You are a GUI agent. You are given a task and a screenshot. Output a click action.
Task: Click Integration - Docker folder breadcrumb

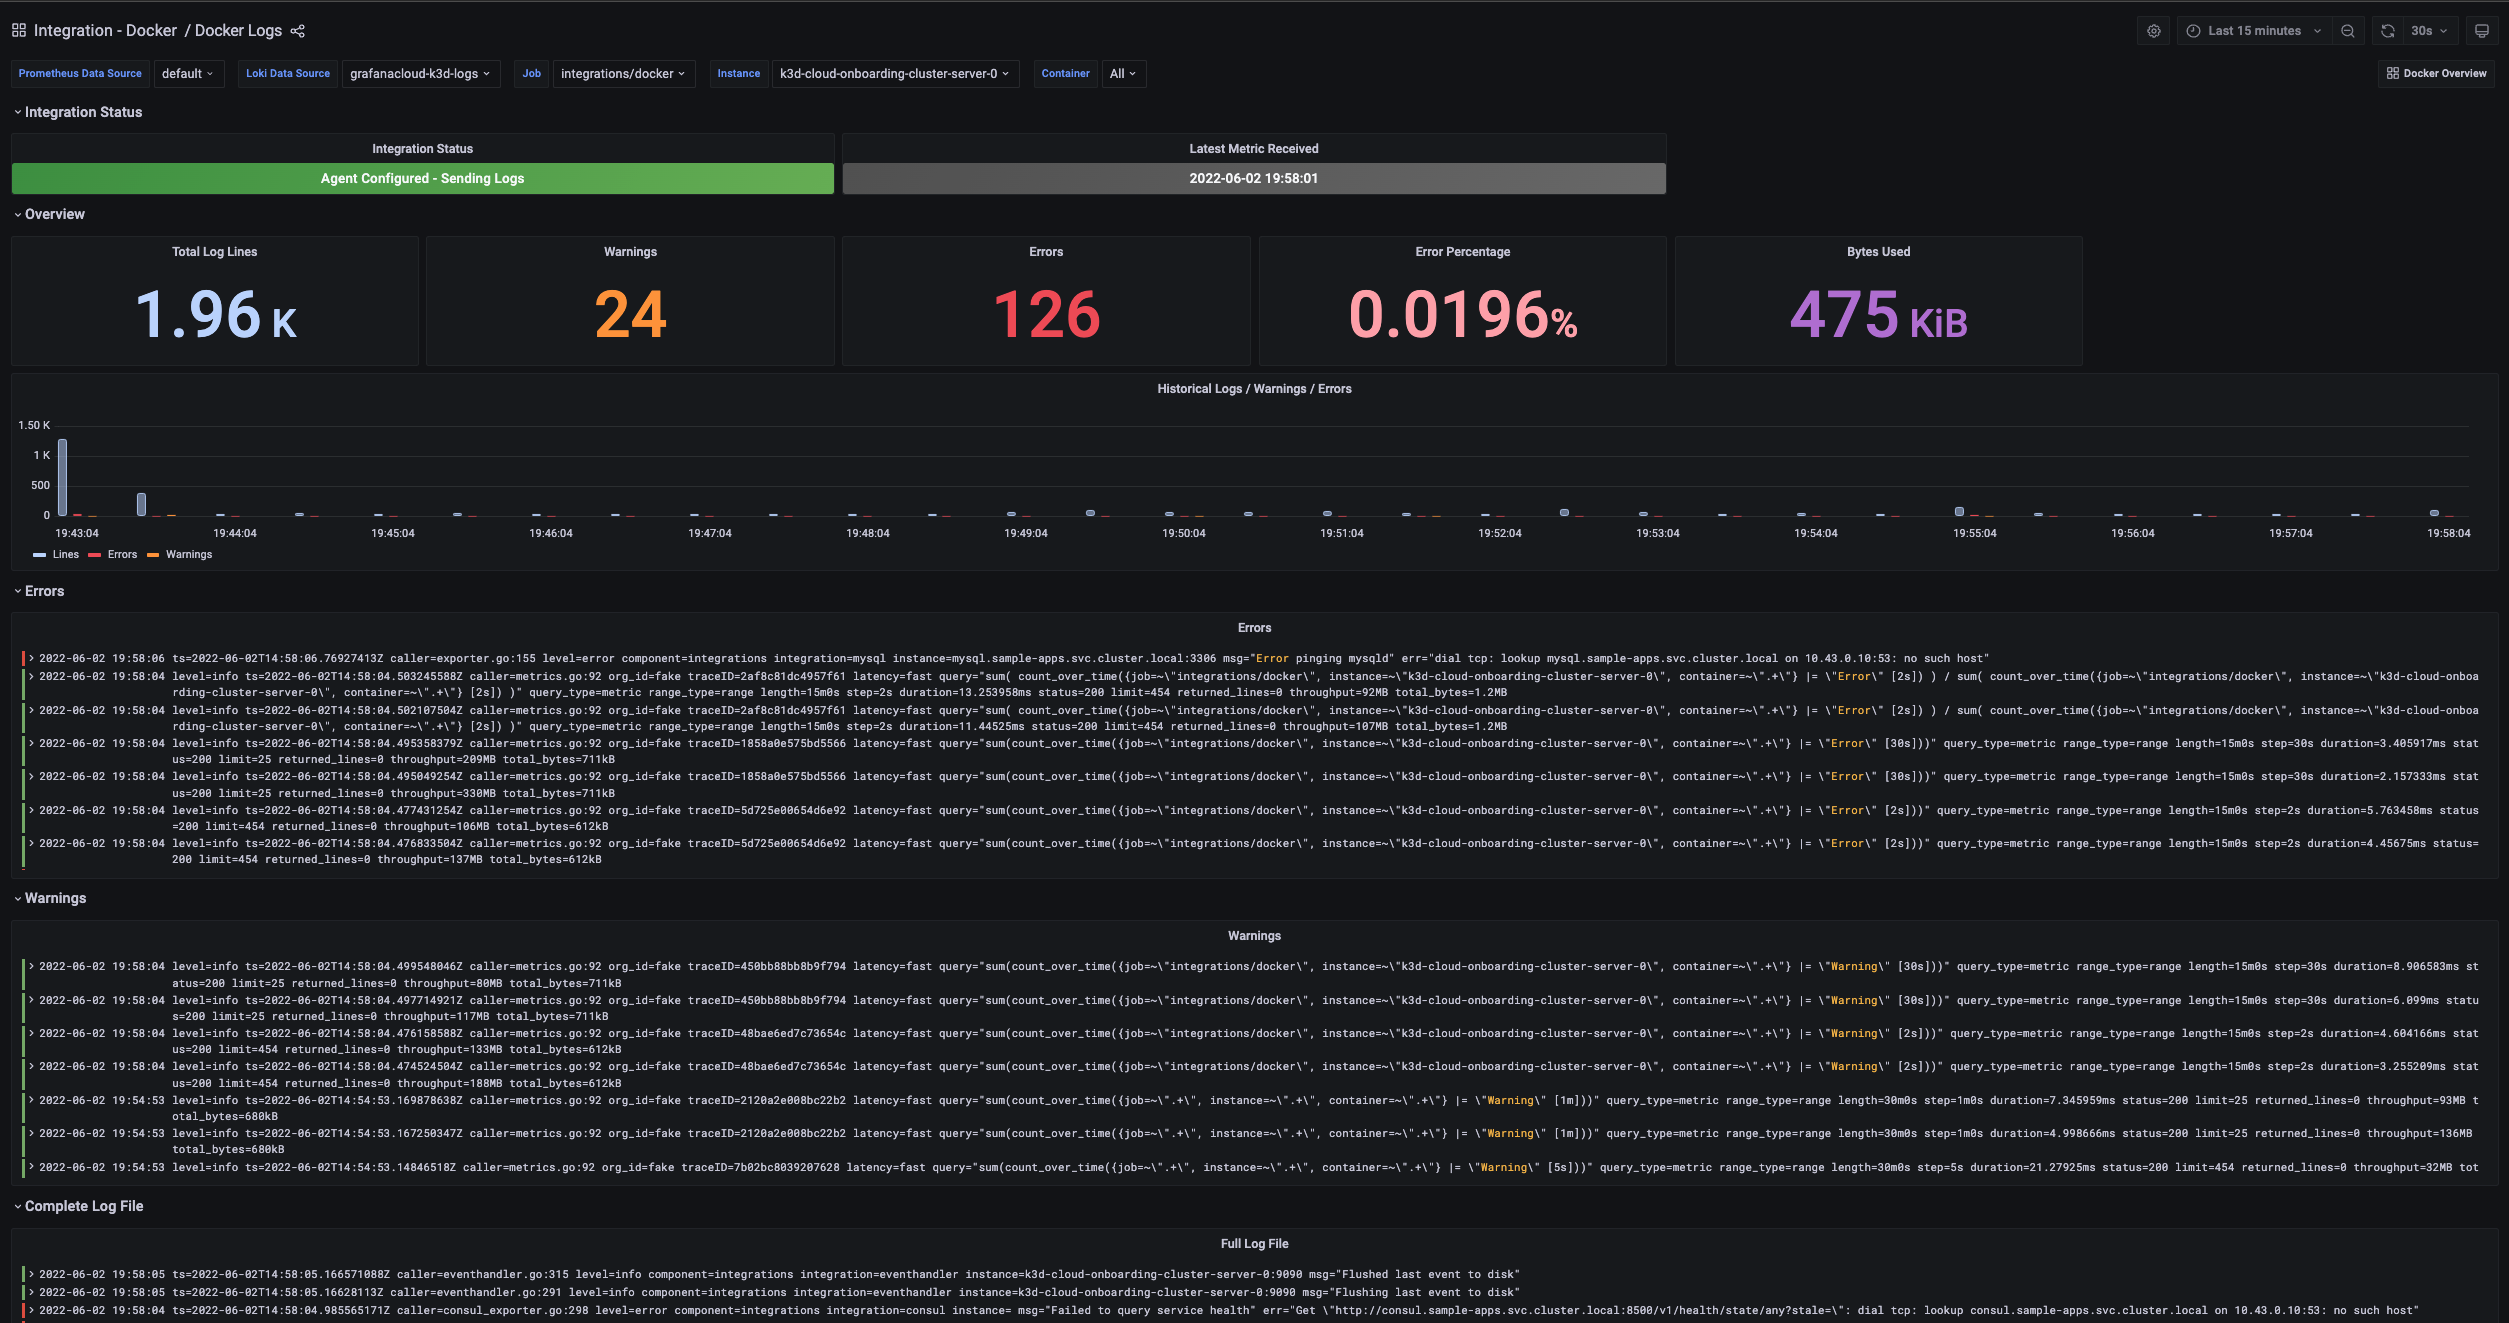[x=105, y=31]
